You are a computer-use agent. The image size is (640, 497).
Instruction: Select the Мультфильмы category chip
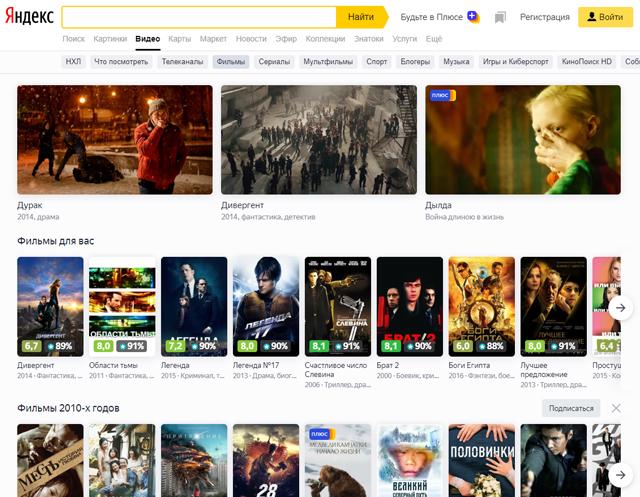[328, 62]
